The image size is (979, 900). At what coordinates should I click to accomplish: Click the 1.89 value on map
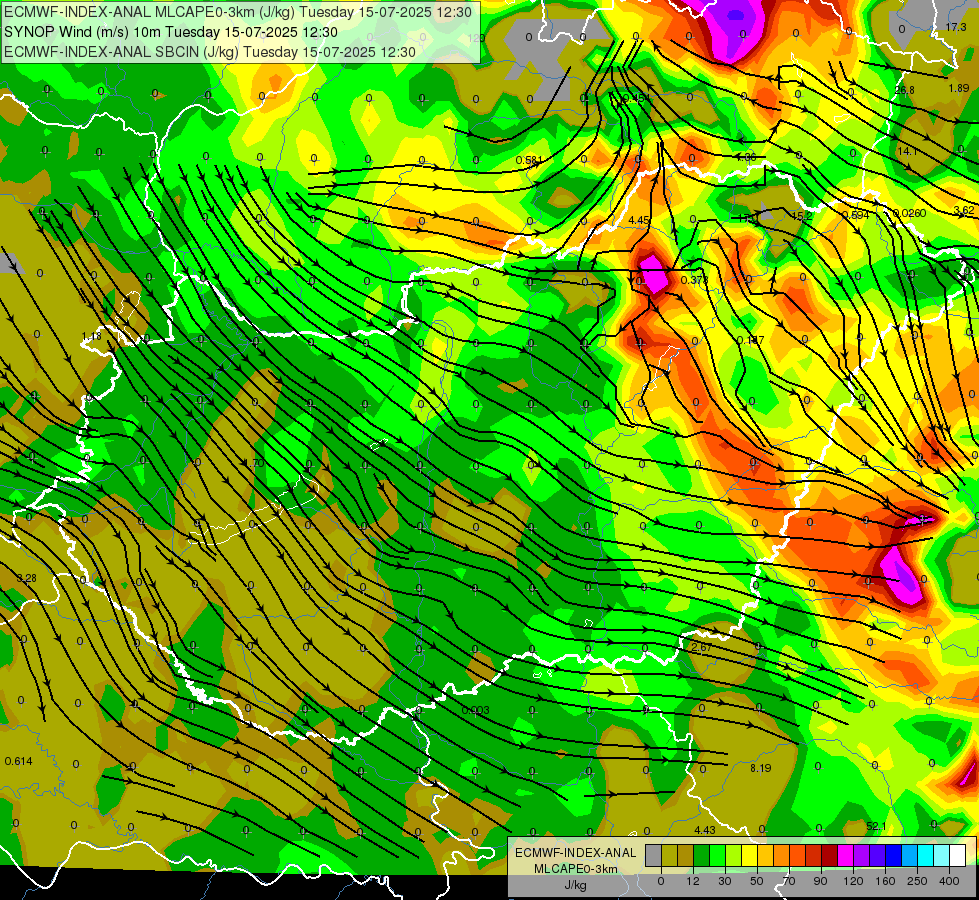pos(959,88)
